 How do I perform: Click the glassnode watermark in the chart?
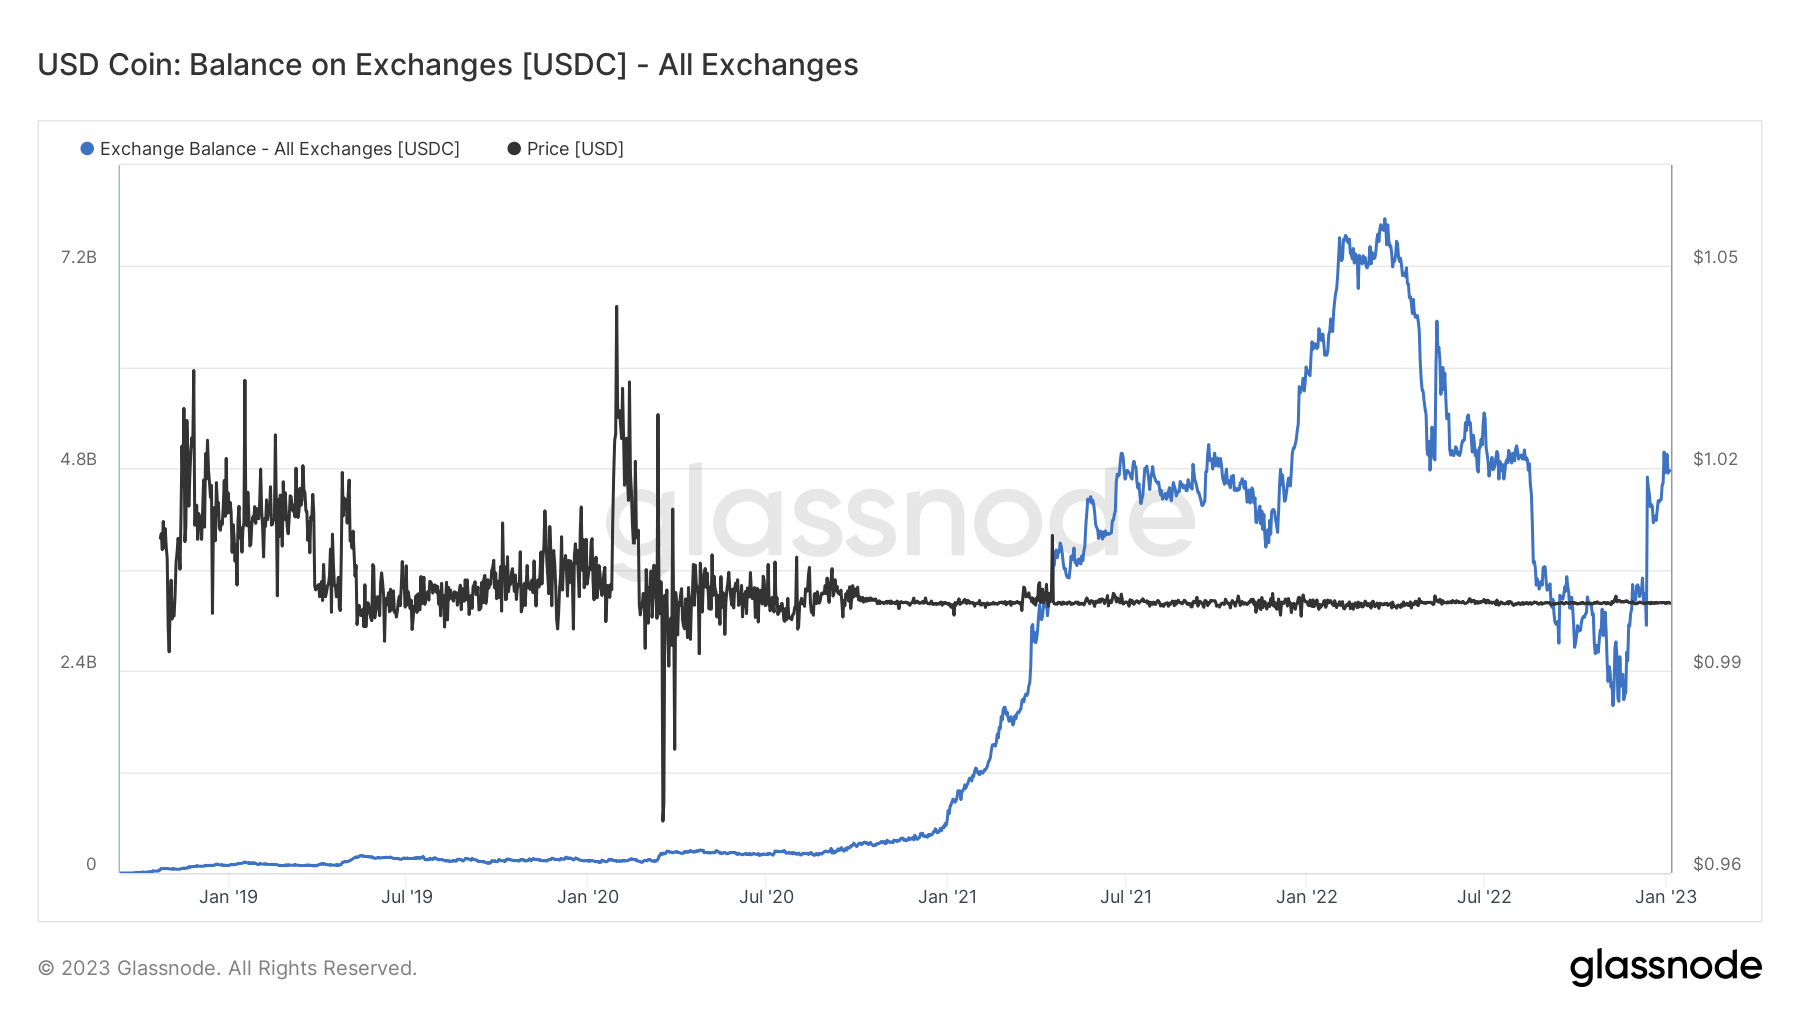900,515
